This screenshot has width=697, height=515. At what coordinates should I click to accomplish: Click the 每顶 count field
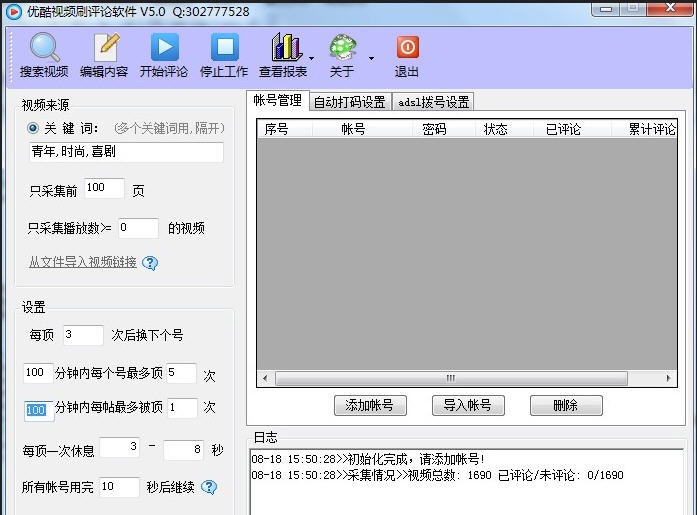[x=83, y=335]
